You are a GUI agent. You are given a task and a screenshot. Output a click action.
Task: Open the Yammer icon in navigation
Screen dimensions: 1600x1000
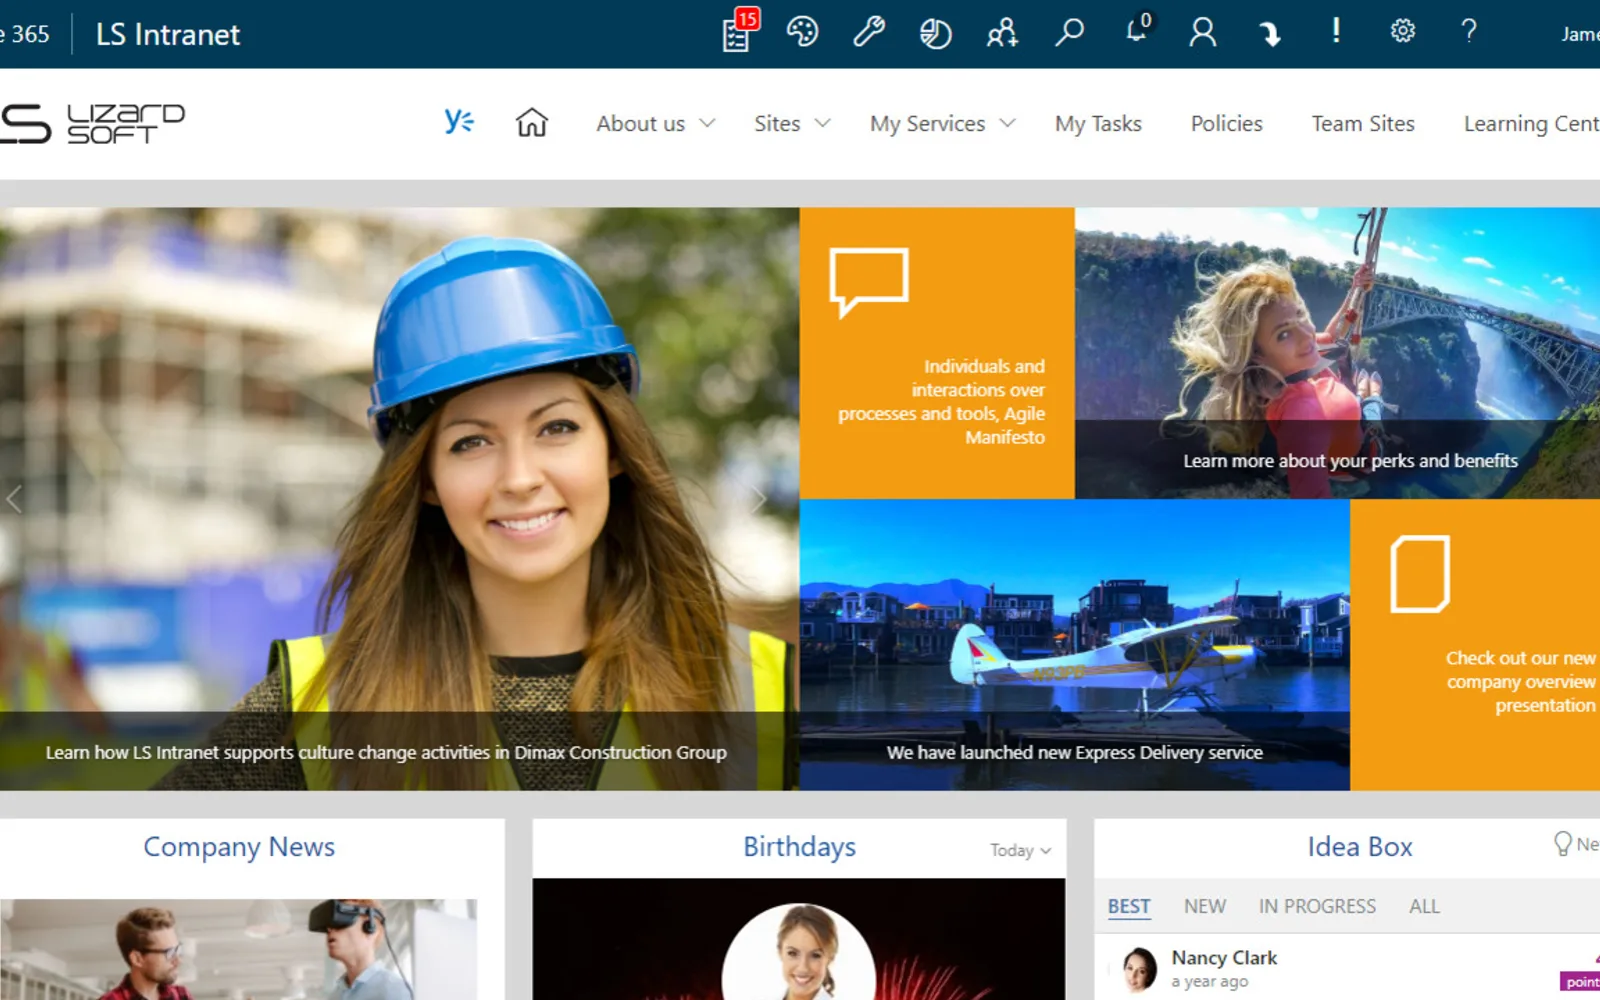459,122
